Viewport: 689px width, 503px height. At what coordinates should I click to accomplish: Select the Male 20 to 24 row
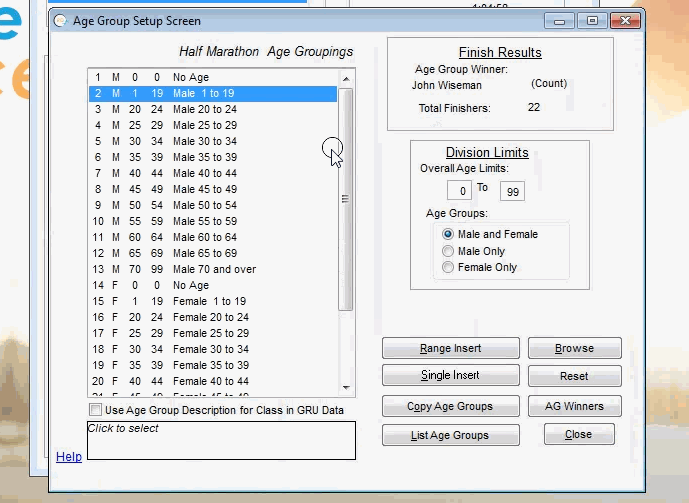213,109
